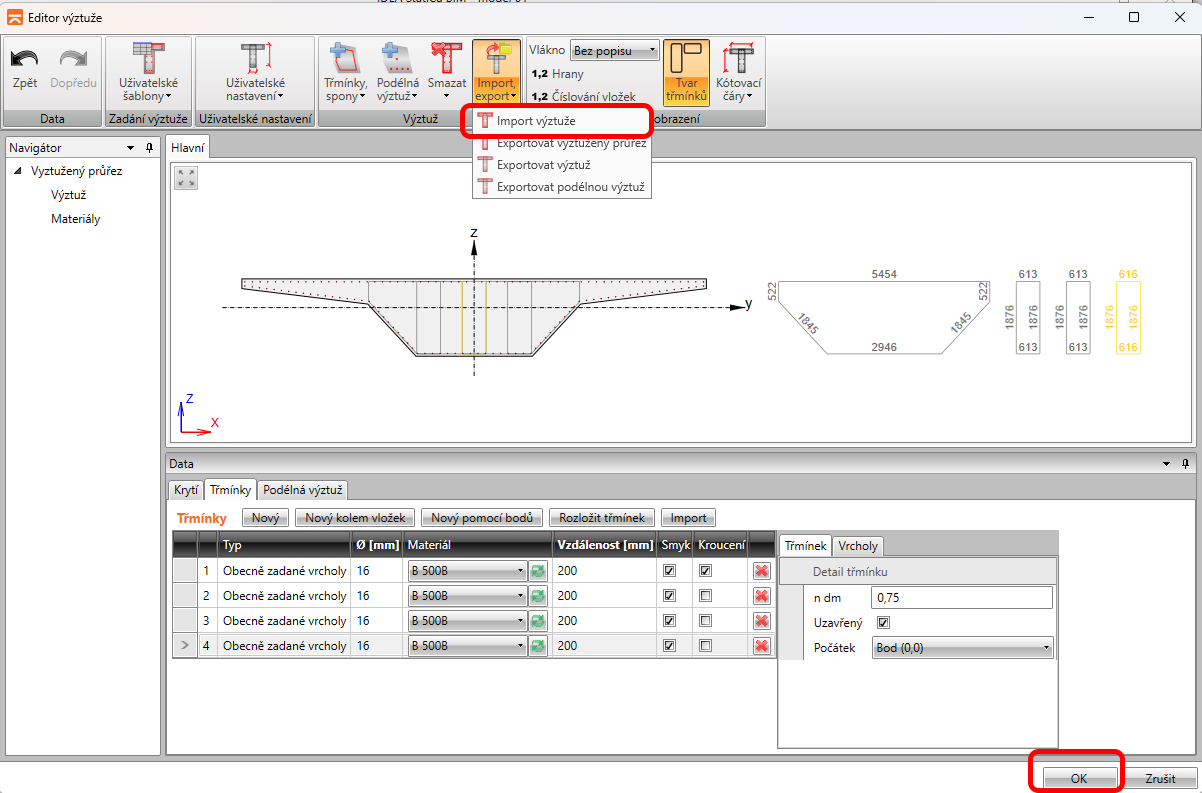Click the Zpět undo icon

coord(25,60)
